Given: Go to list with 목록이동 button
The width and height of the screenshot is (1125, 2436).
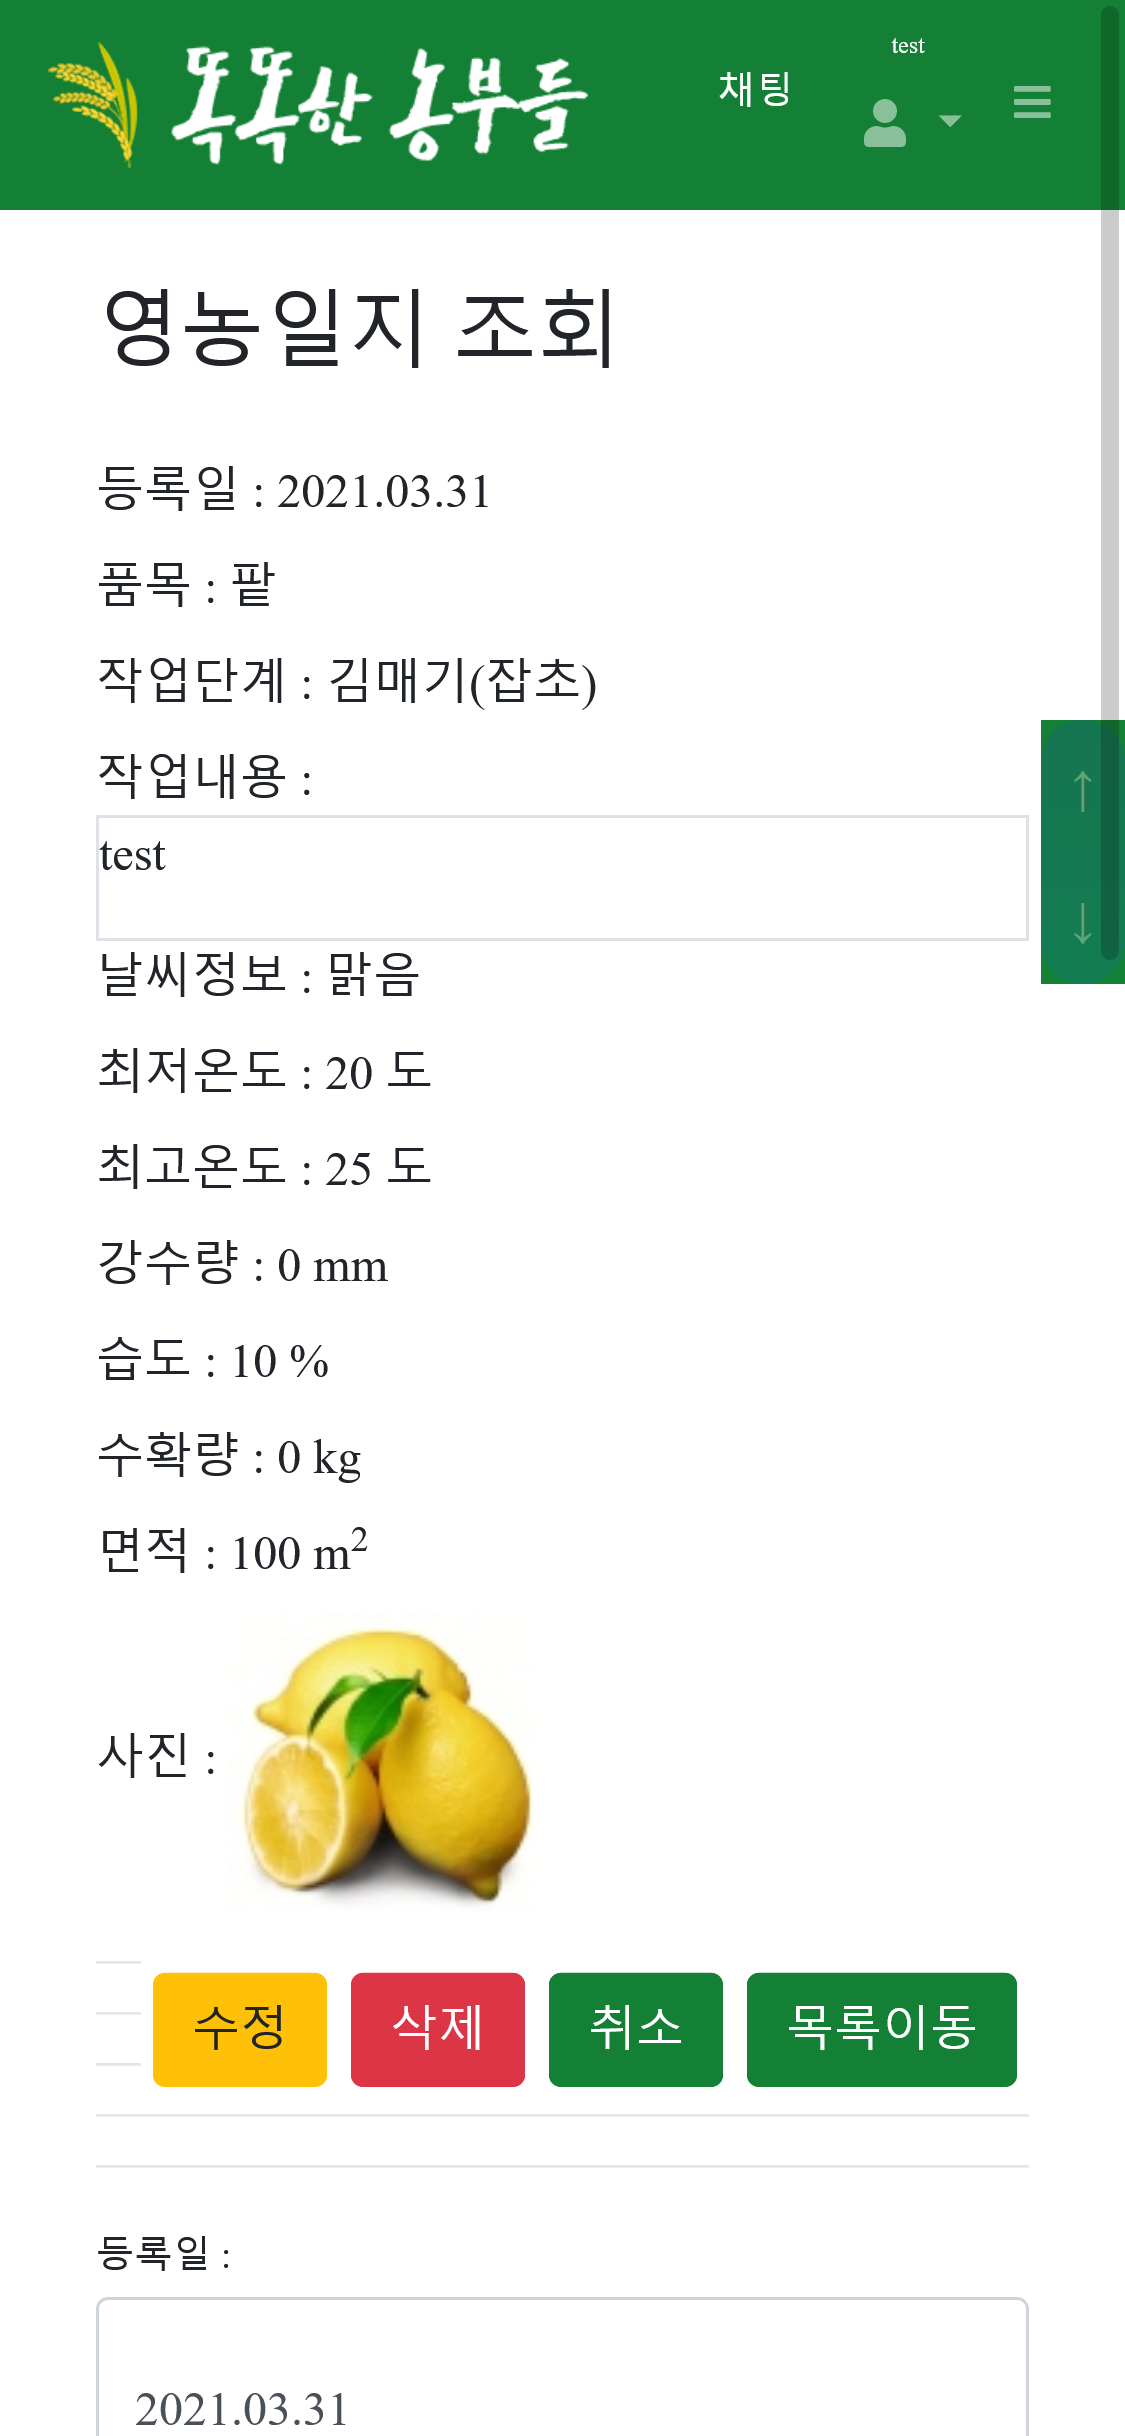Looking at the screenshot, I should [x=881, y=2029].
